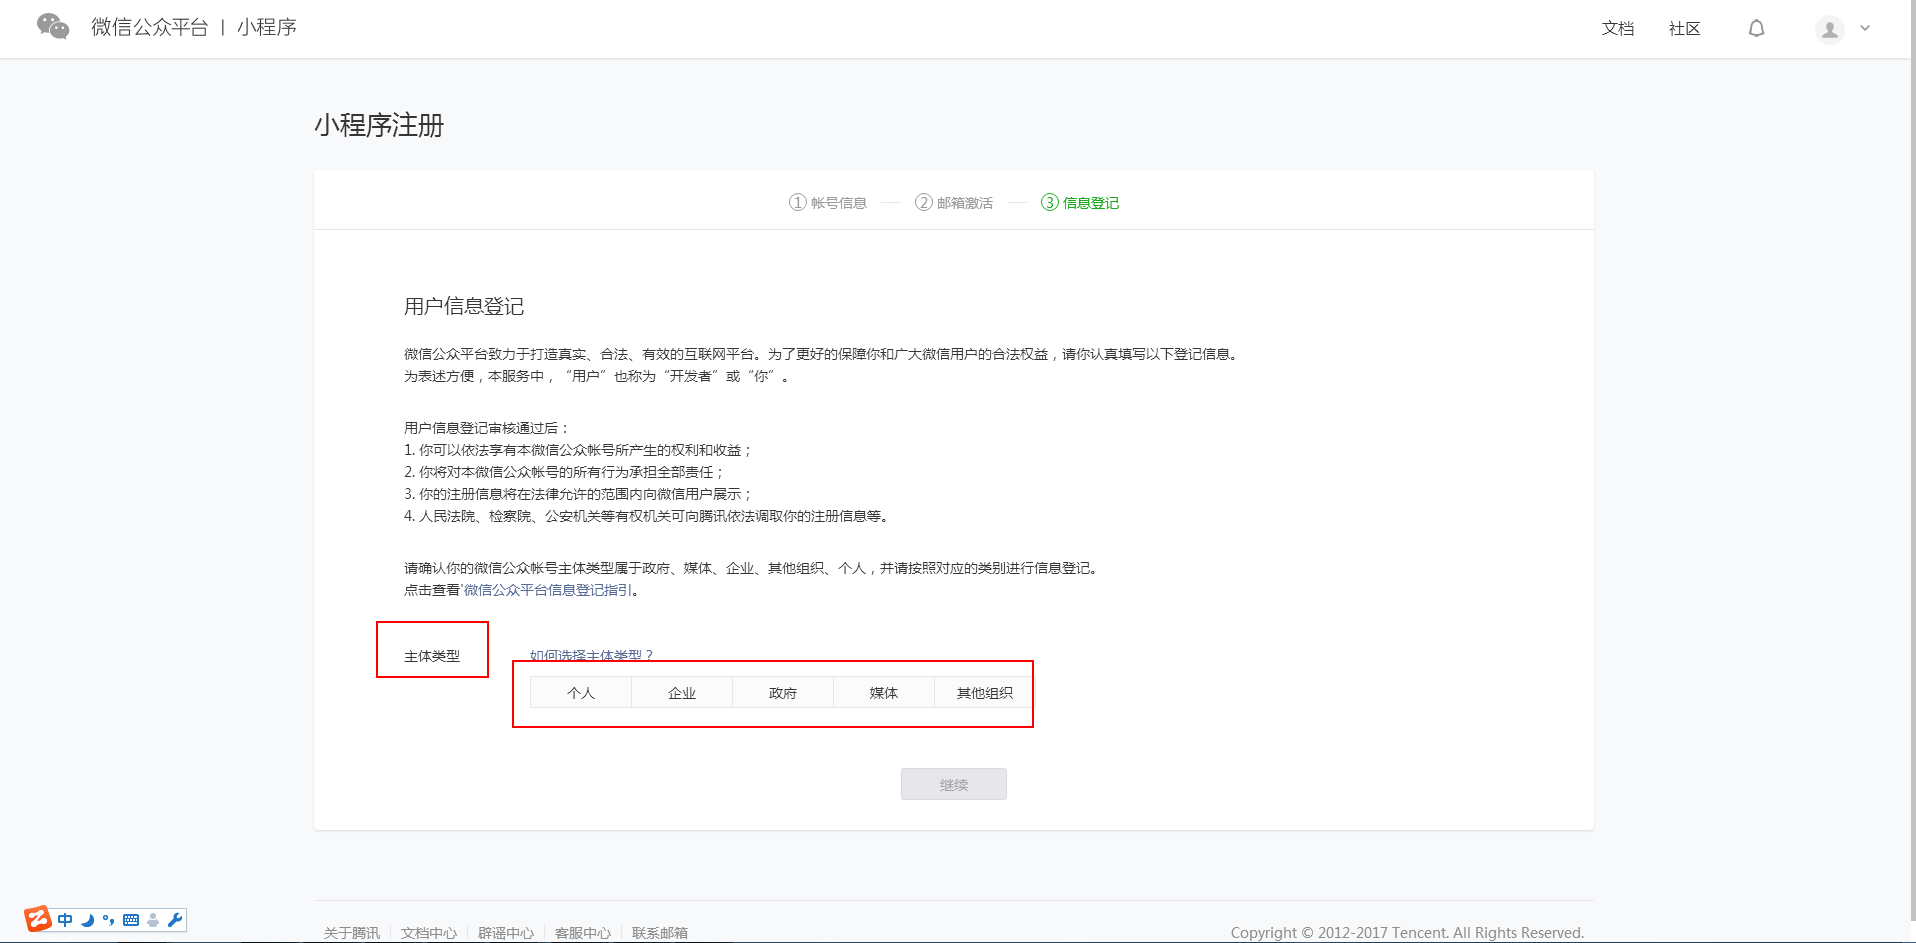Select 其他组织 as the subject type
The image size is (1916, 943).
click(983, 691)
